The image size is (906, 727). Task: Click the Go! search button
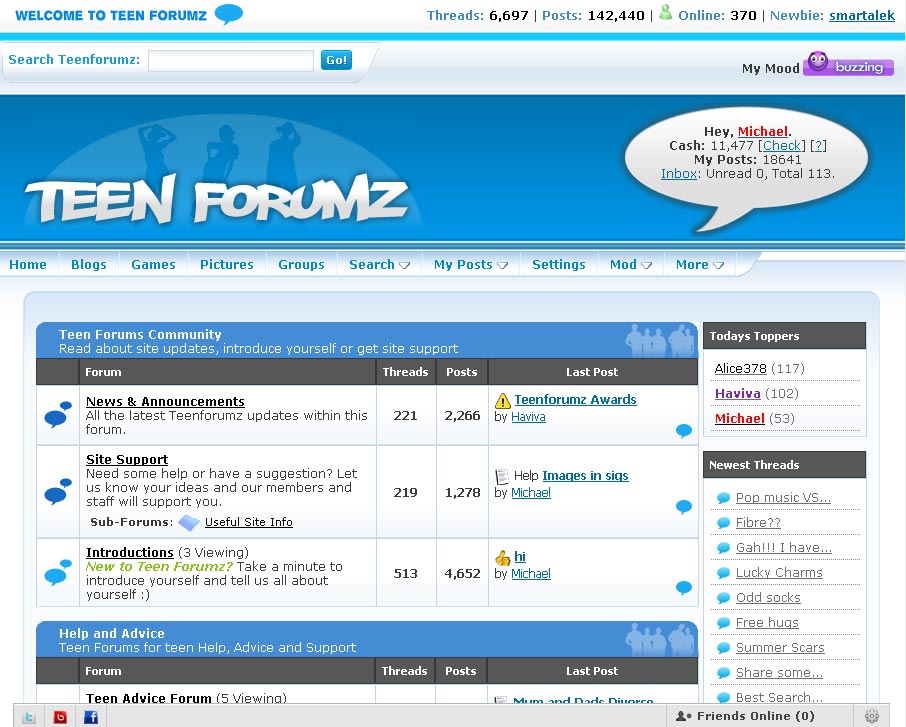[x=336, y=60]
